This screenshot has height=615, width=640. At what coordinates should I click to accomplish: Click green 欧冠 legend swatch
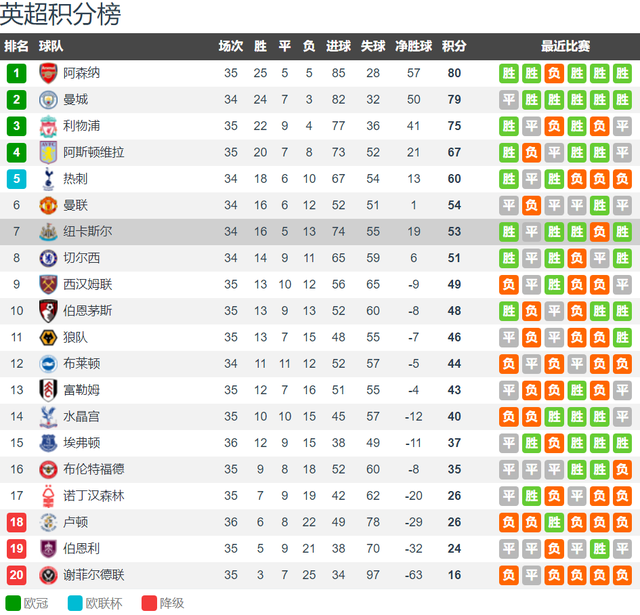13,603
